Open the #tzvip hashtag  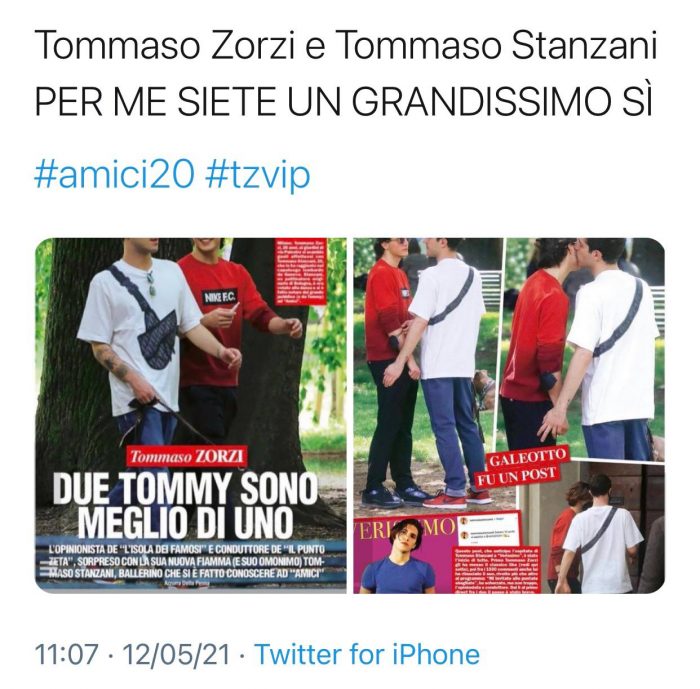[258, 176]
